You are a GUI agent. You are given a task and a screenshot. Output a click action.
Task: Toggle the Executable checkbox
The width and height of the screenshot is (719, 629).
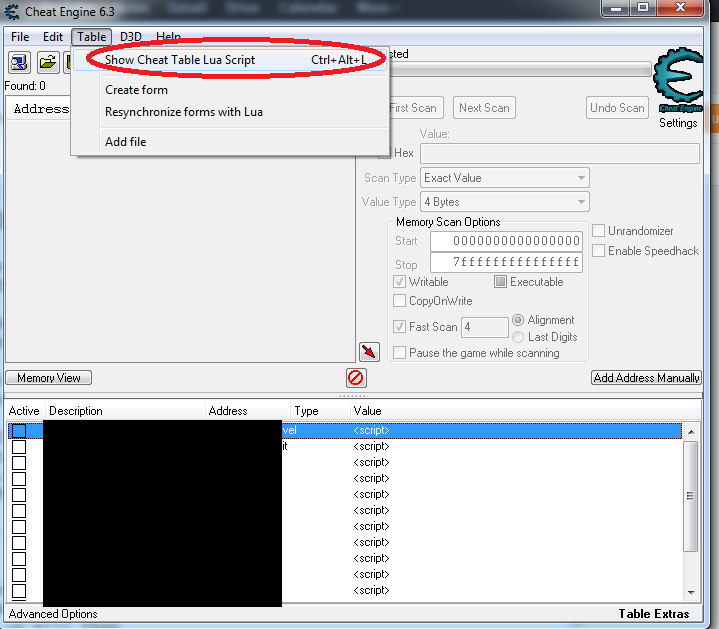500,281
